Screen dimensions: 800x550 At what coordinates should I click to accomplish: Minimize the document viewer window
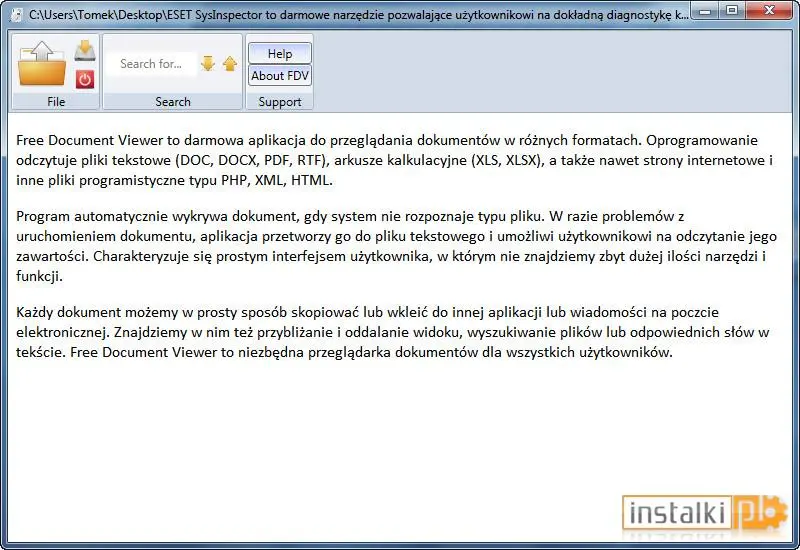tap(705, 11)
